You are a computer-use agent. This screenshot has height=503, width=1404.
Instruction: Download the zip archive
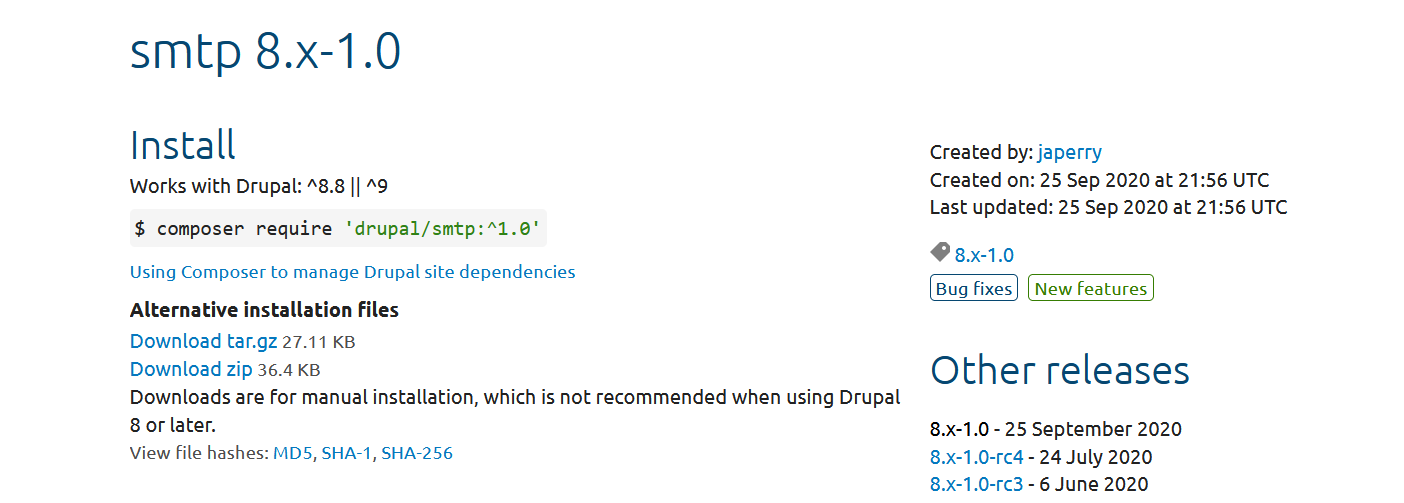pos(191,369)
